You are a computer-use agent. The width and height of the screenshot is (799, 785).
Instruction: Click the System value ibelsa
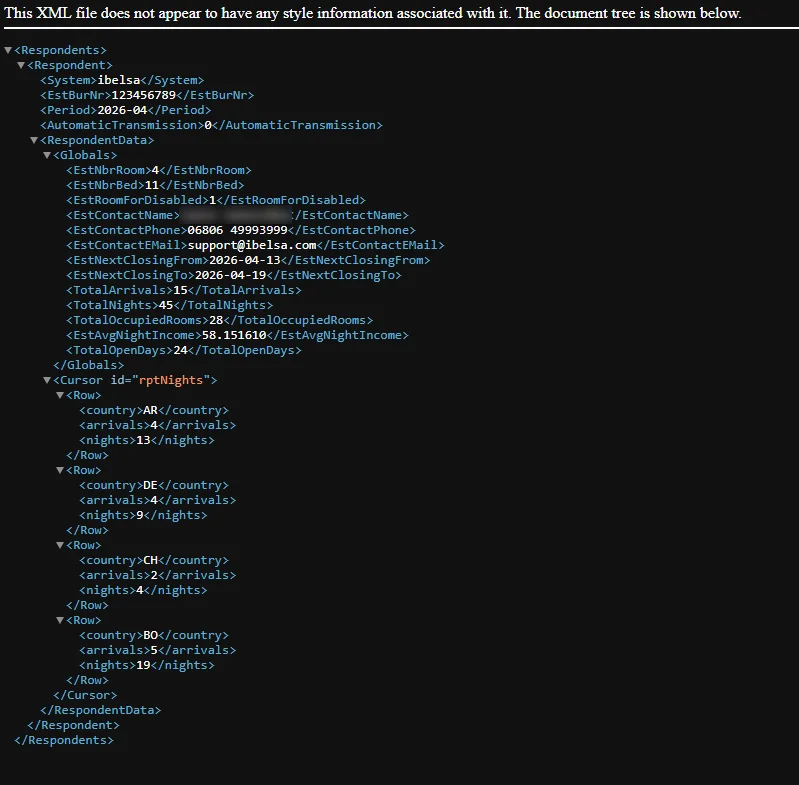tap(118, 80)
